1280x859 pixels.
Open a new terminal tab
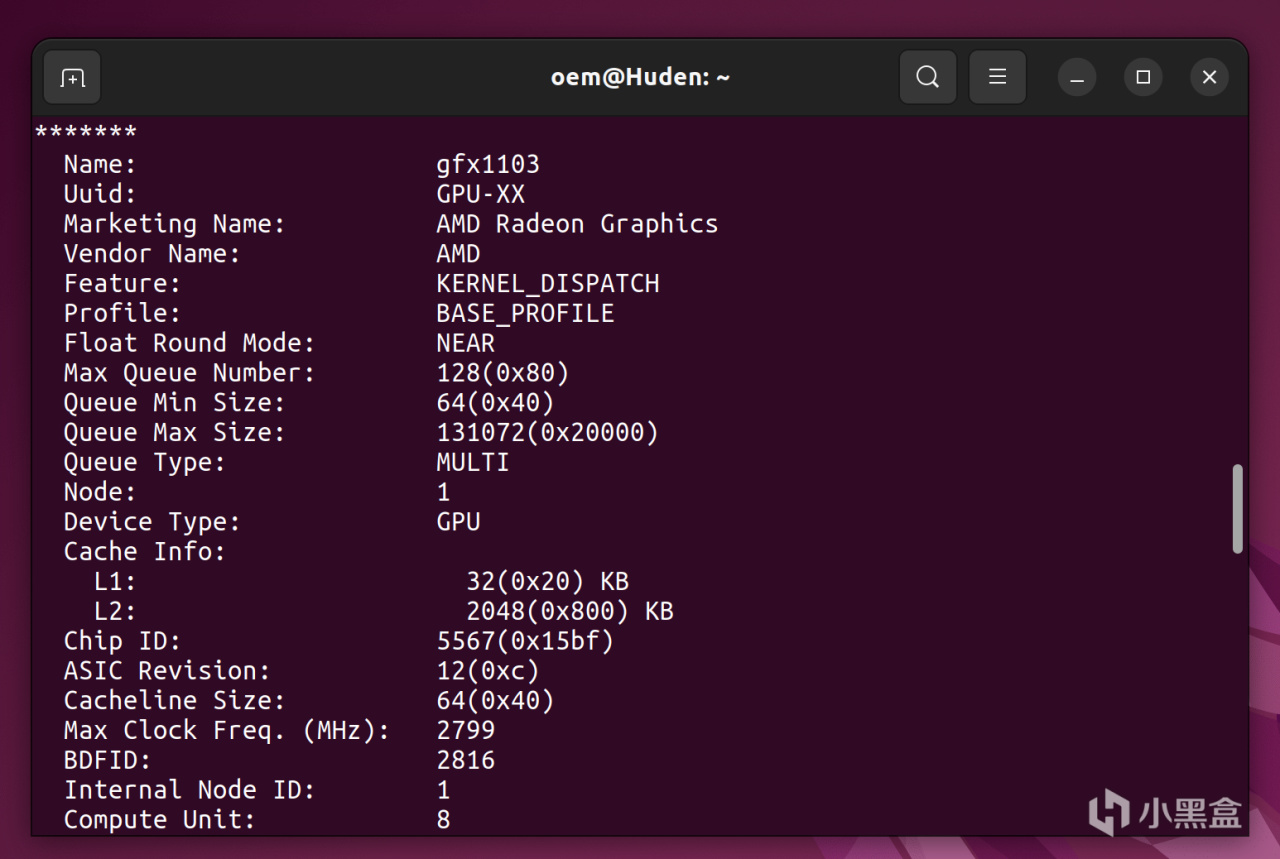tap(72, 77)
